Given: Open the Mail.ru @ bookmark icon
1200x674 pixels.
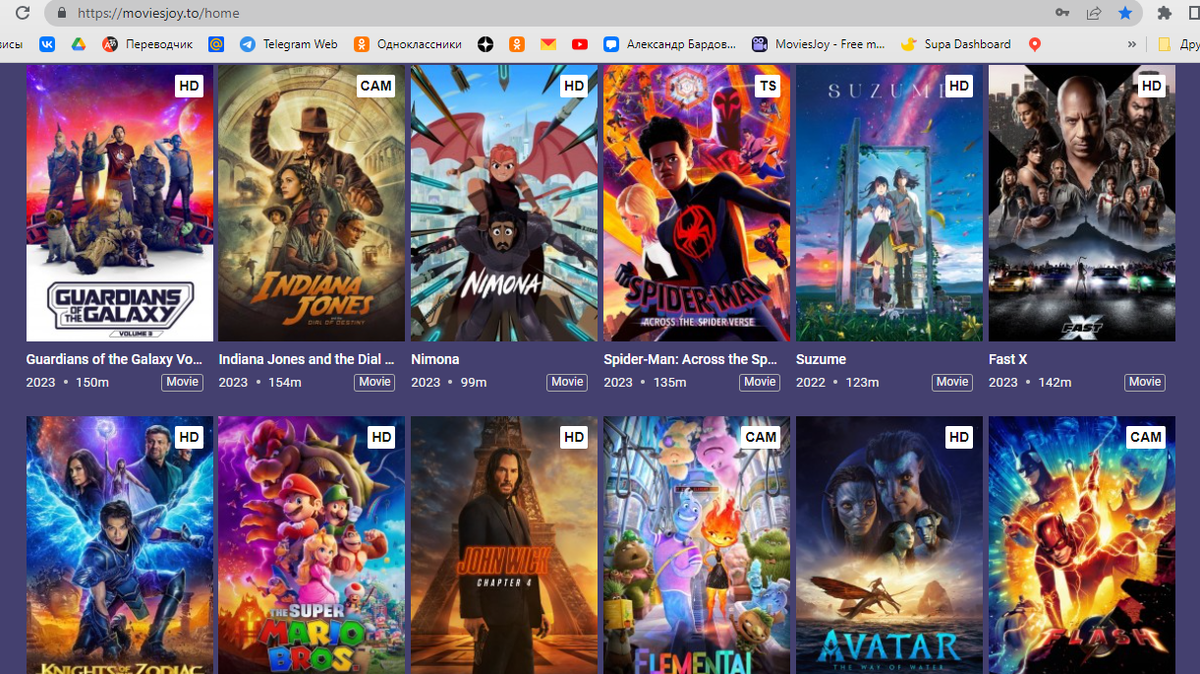Looking at the screenshot, I should [x=216, y=44].
